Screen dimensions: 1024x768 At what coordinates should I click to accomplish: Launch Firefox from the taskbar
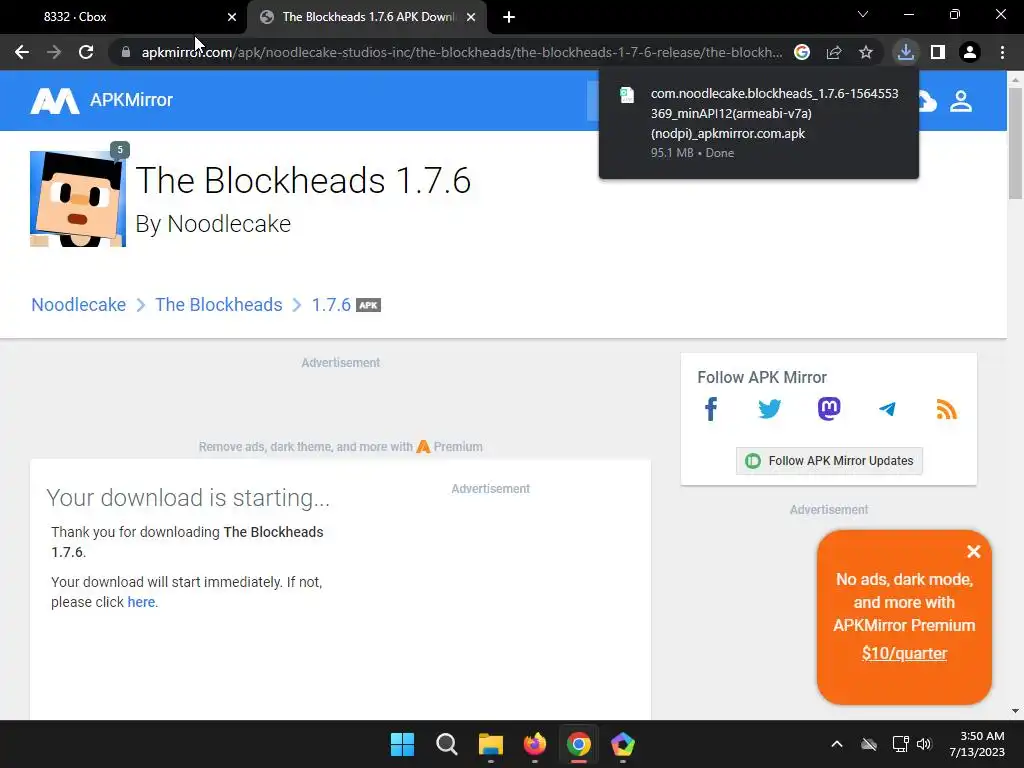pyautogui.click(x=535, y=744)
